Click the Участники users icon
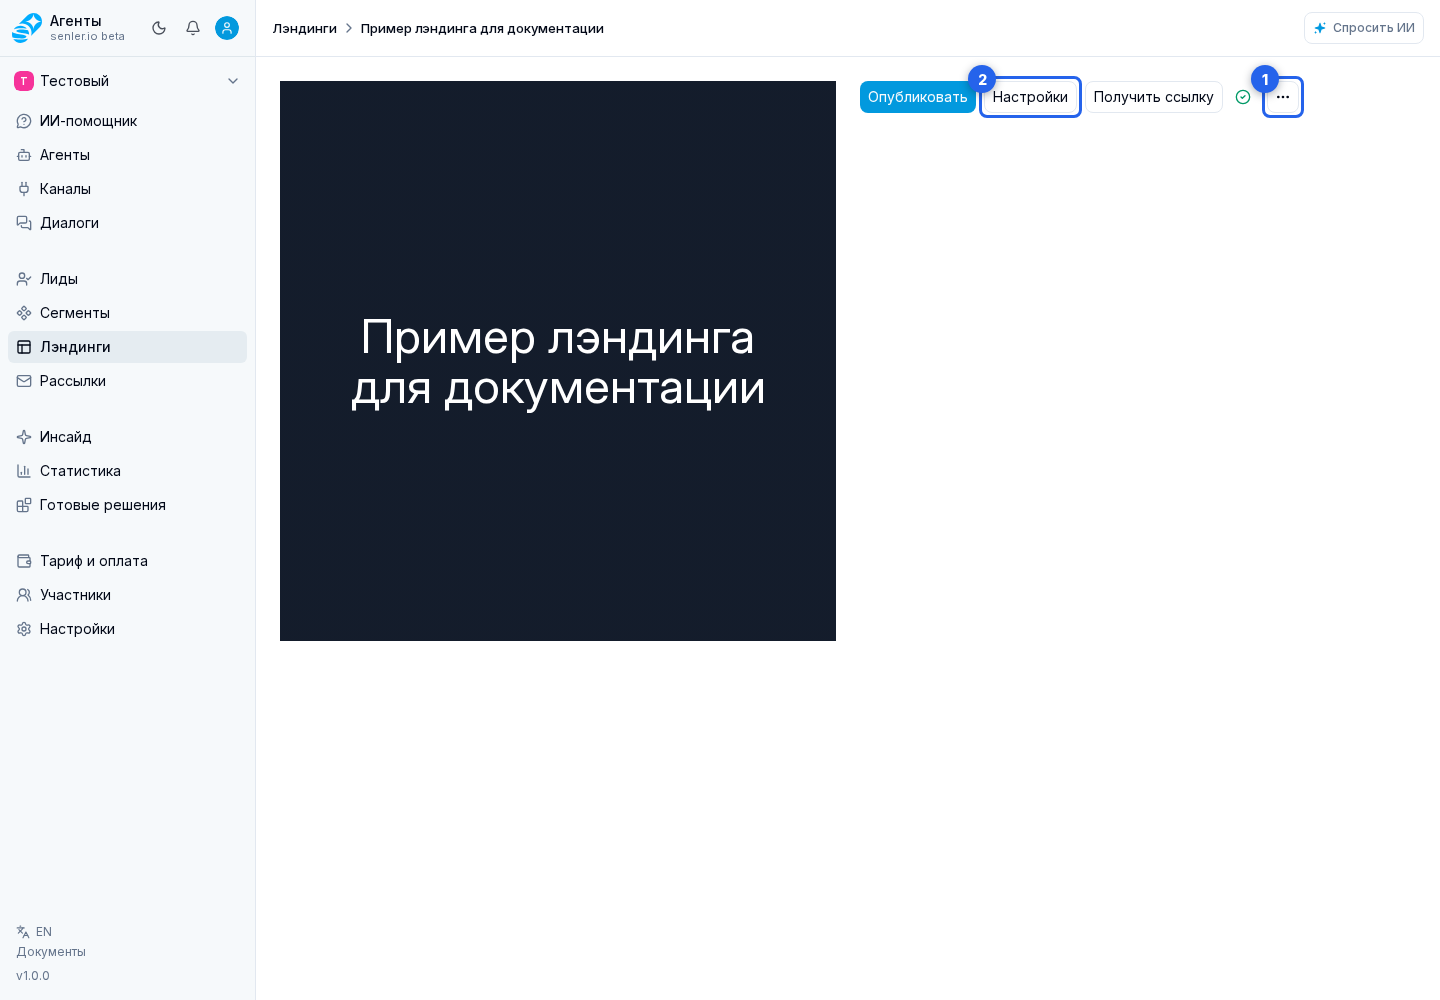This screenshot has height=1000, width=1440. (24, 595)
